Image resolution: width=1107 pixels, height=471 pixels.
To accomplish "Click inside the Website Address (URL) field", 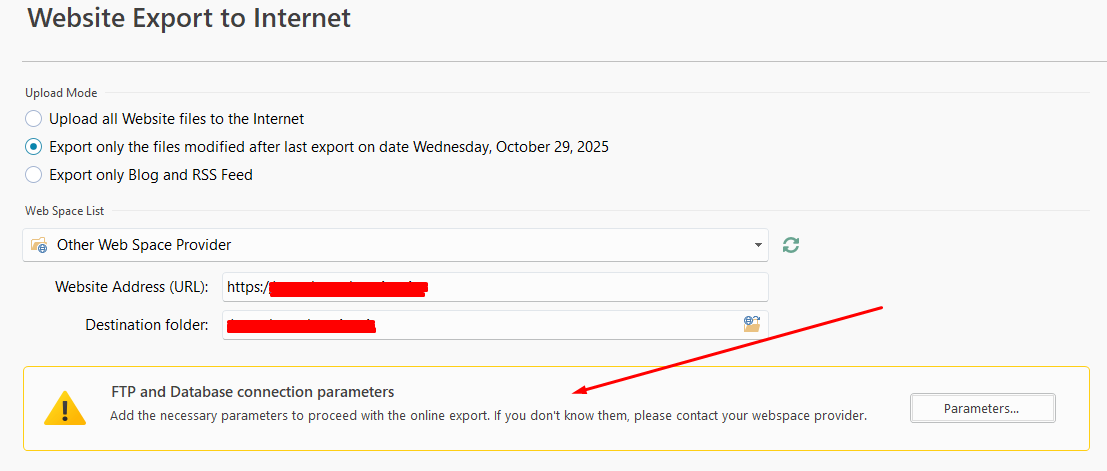I will 600,287.
